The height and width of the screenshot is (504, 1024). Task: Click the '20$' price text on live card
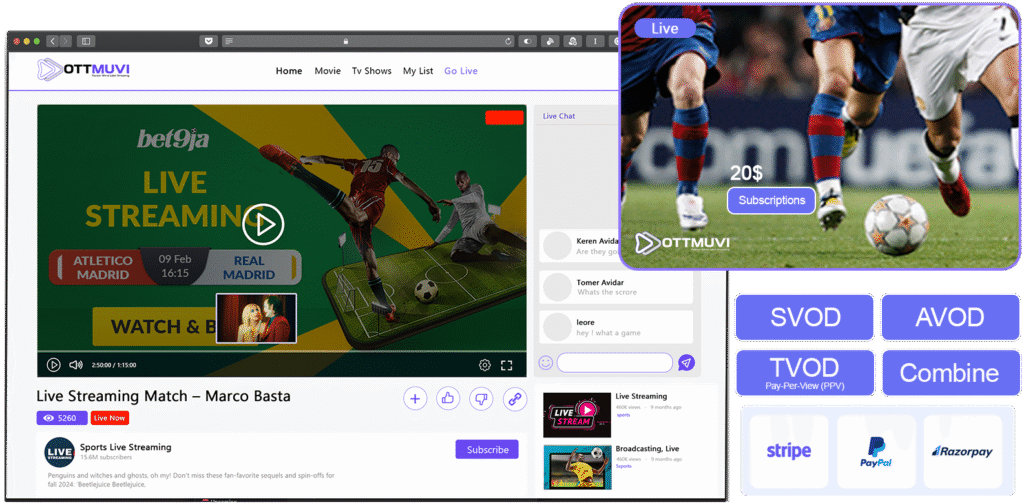746,173
